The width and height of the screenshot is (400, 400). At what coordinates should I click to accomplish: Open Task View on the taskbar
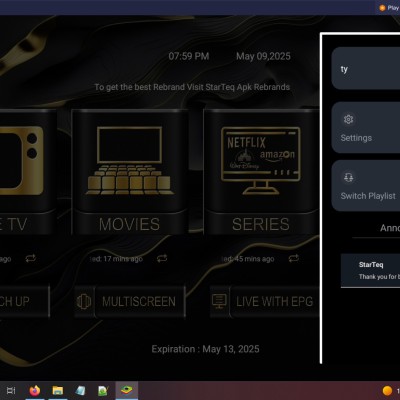[x=11, y=390]
